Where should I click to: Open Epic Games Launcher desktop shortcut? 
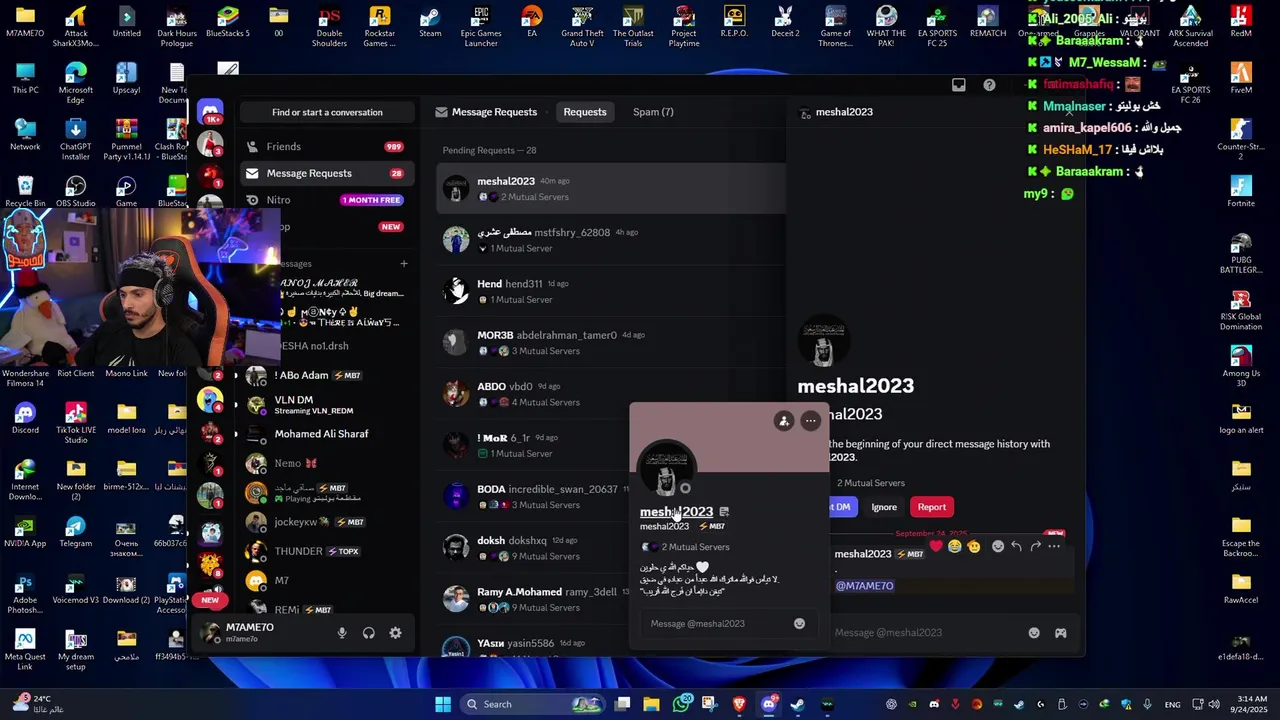pos(481,26)
